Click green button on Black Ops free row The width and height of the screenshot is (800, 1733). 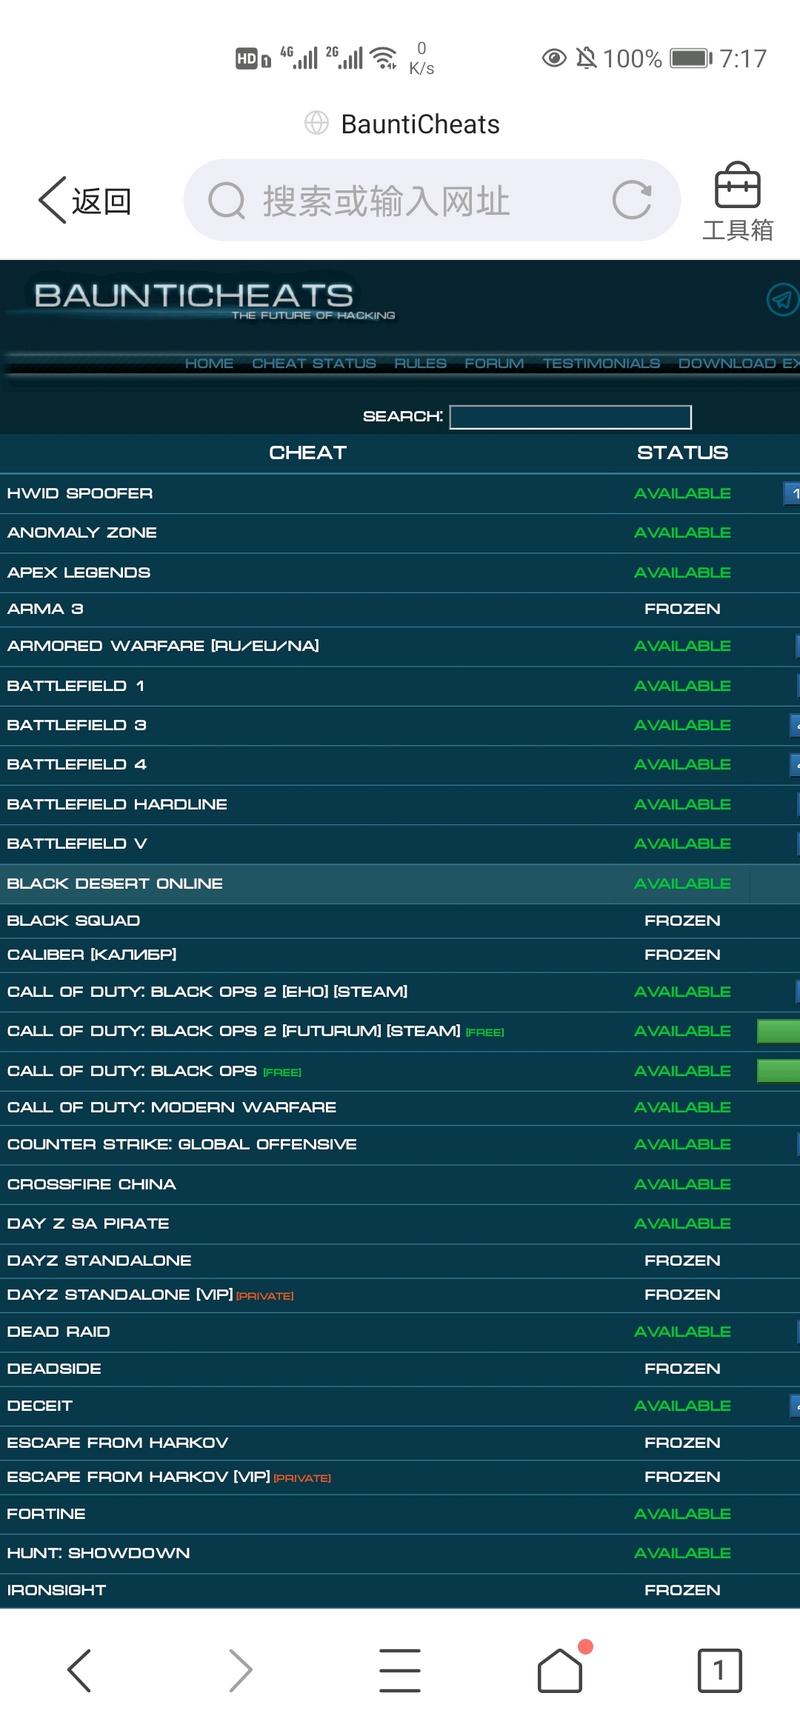coord(778,1071)
